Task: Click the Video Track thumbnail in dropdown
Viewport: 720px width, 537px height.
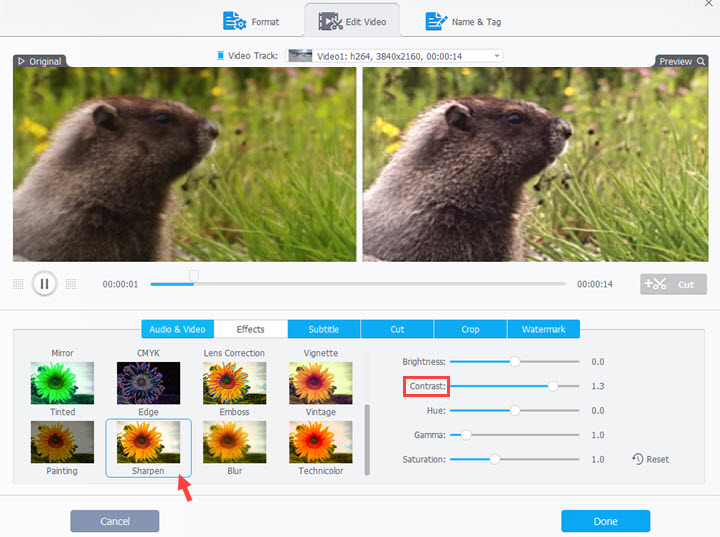Action: [300, 56]
